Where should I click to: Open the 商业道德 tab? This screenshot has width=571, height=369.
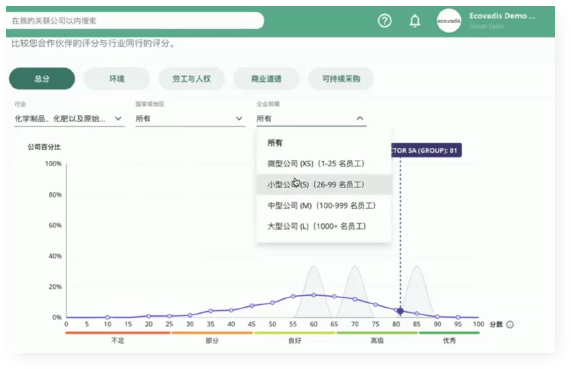[266, 78]
